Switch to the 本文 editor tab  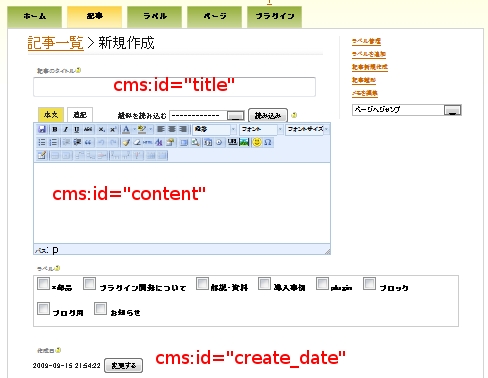(x=51, y=115)
